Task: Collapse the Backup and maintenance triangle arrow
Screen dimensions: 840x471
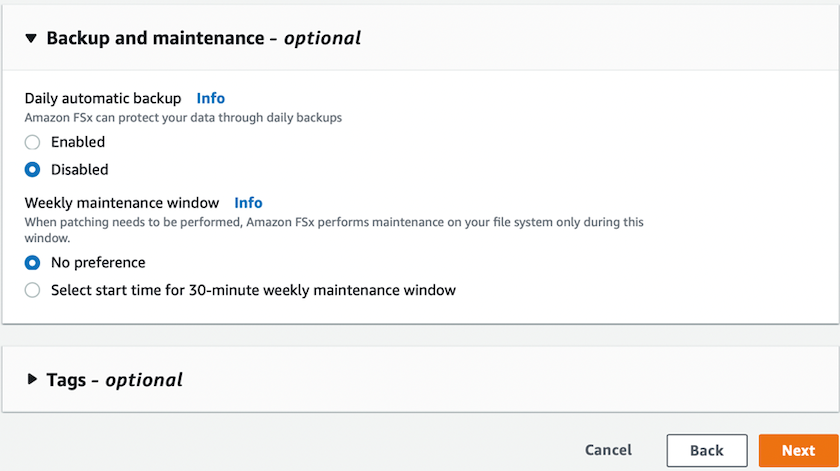Action: pyautogui.click(x=32, y=38)
